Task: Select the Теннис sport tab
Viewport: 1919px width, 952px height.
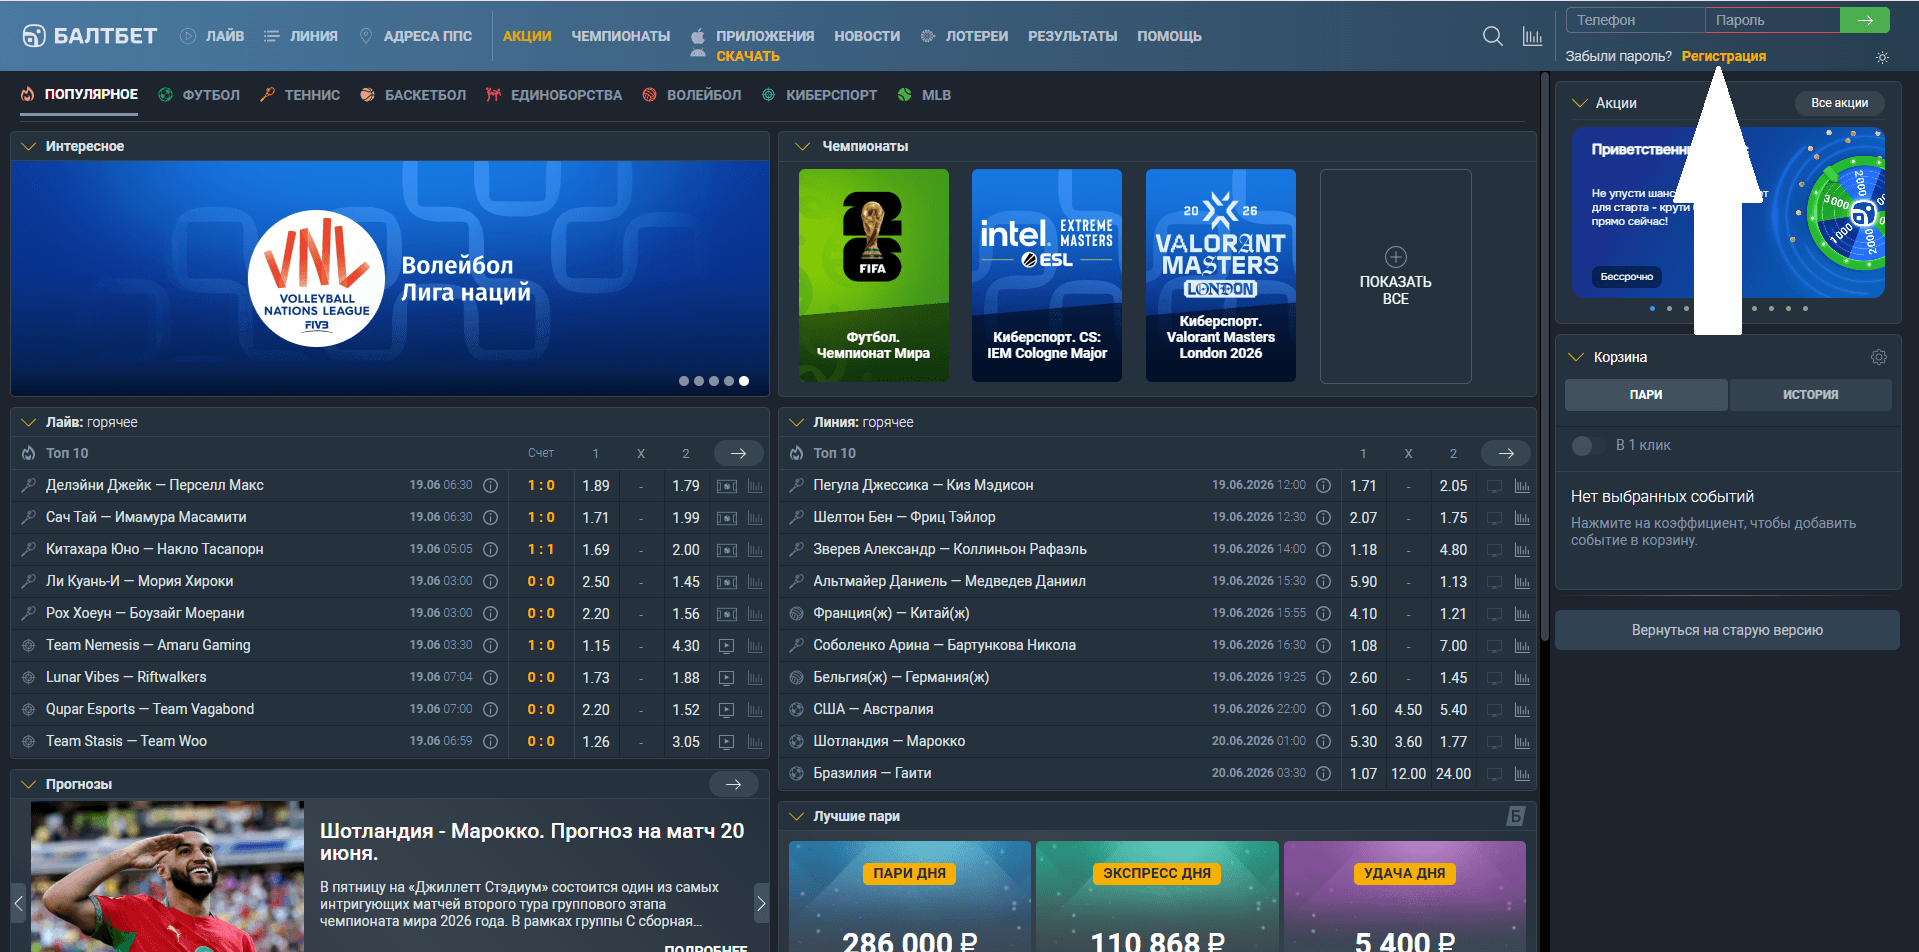Action: [300, 95]
